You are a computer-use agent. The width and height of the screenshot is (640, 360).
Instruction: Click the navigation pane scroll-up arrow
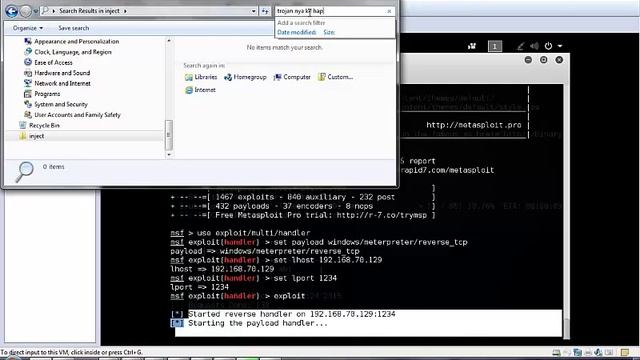169,41
